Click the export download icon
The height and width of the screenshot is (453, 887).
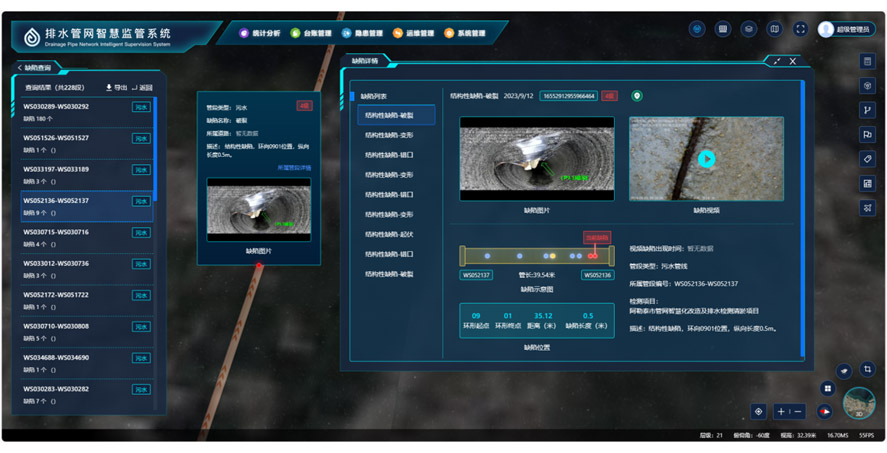coord(109,88)
